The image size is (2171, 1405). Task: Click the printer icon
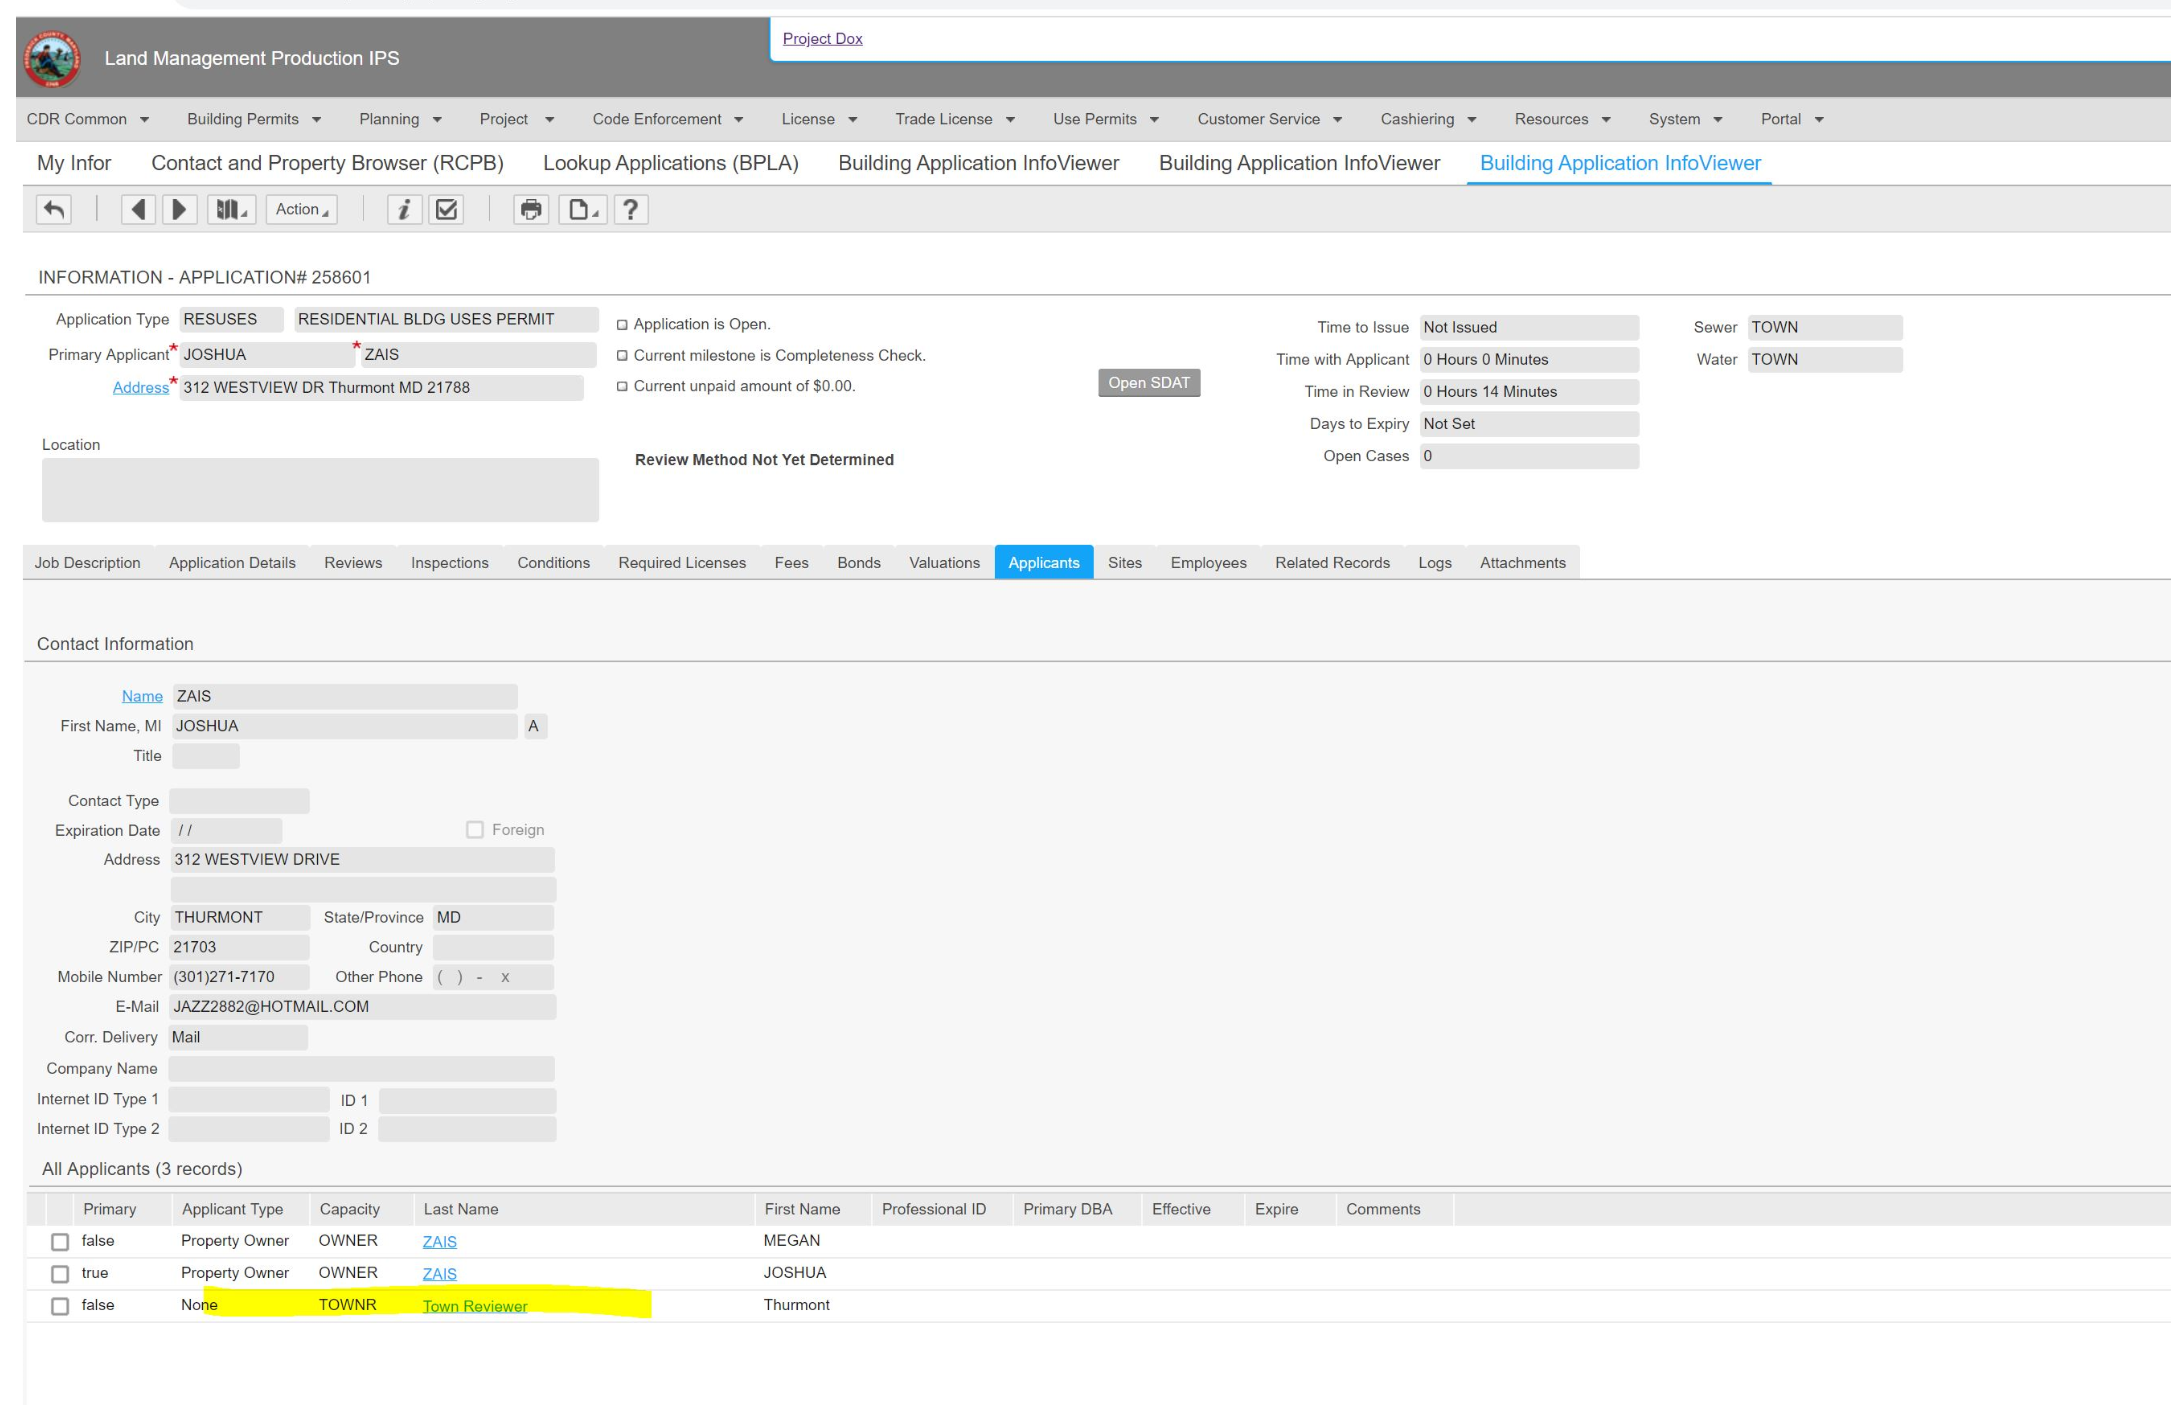click(x=531, y=209)
